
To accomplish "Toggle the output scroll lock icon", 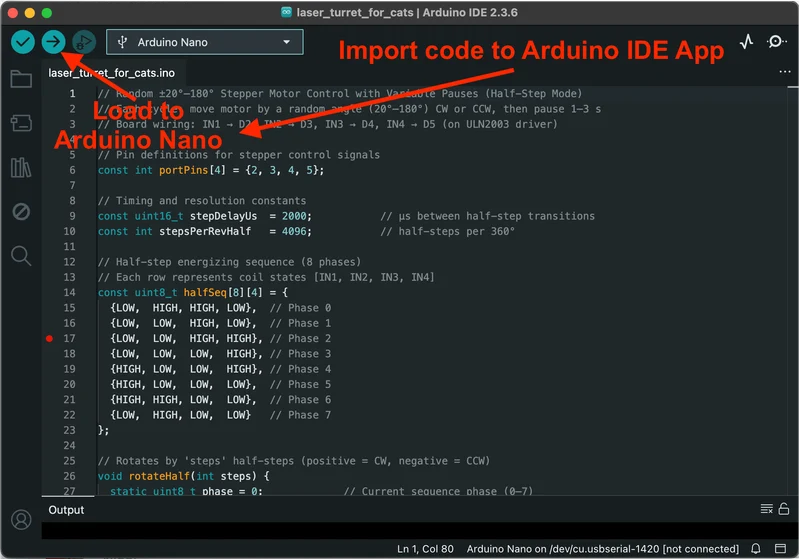I will [x=784, y=509].
